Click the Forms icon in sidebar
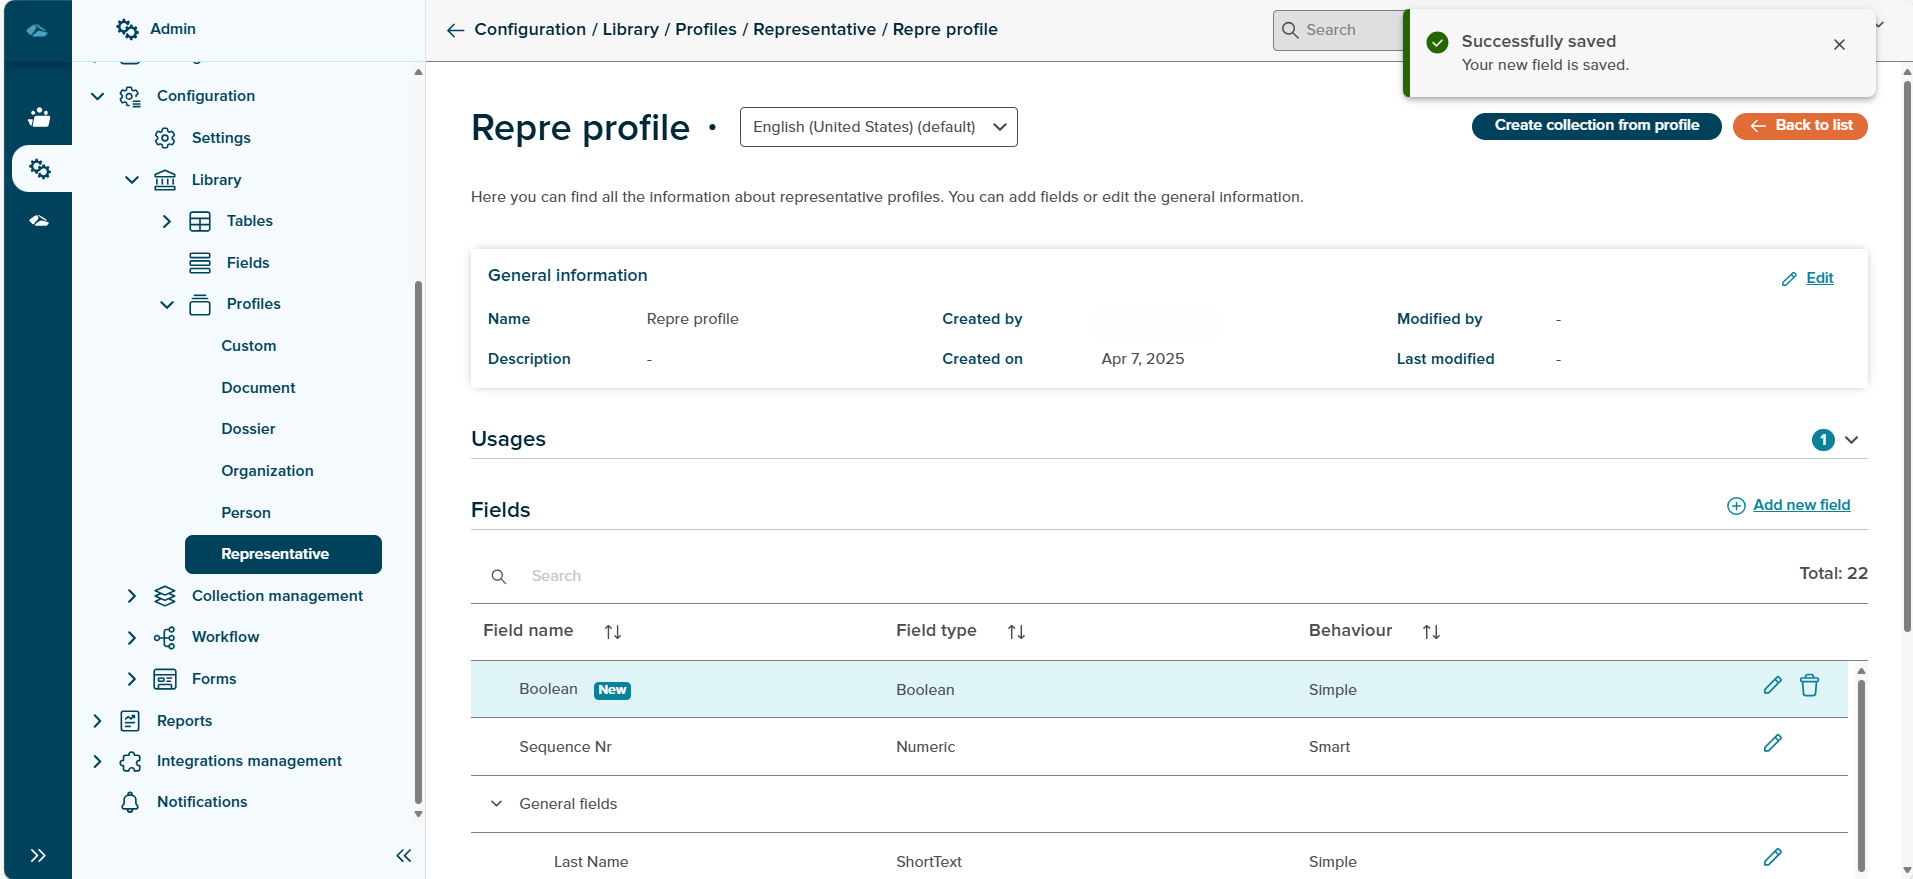1913x879 pixels. [x=165, y=679]
